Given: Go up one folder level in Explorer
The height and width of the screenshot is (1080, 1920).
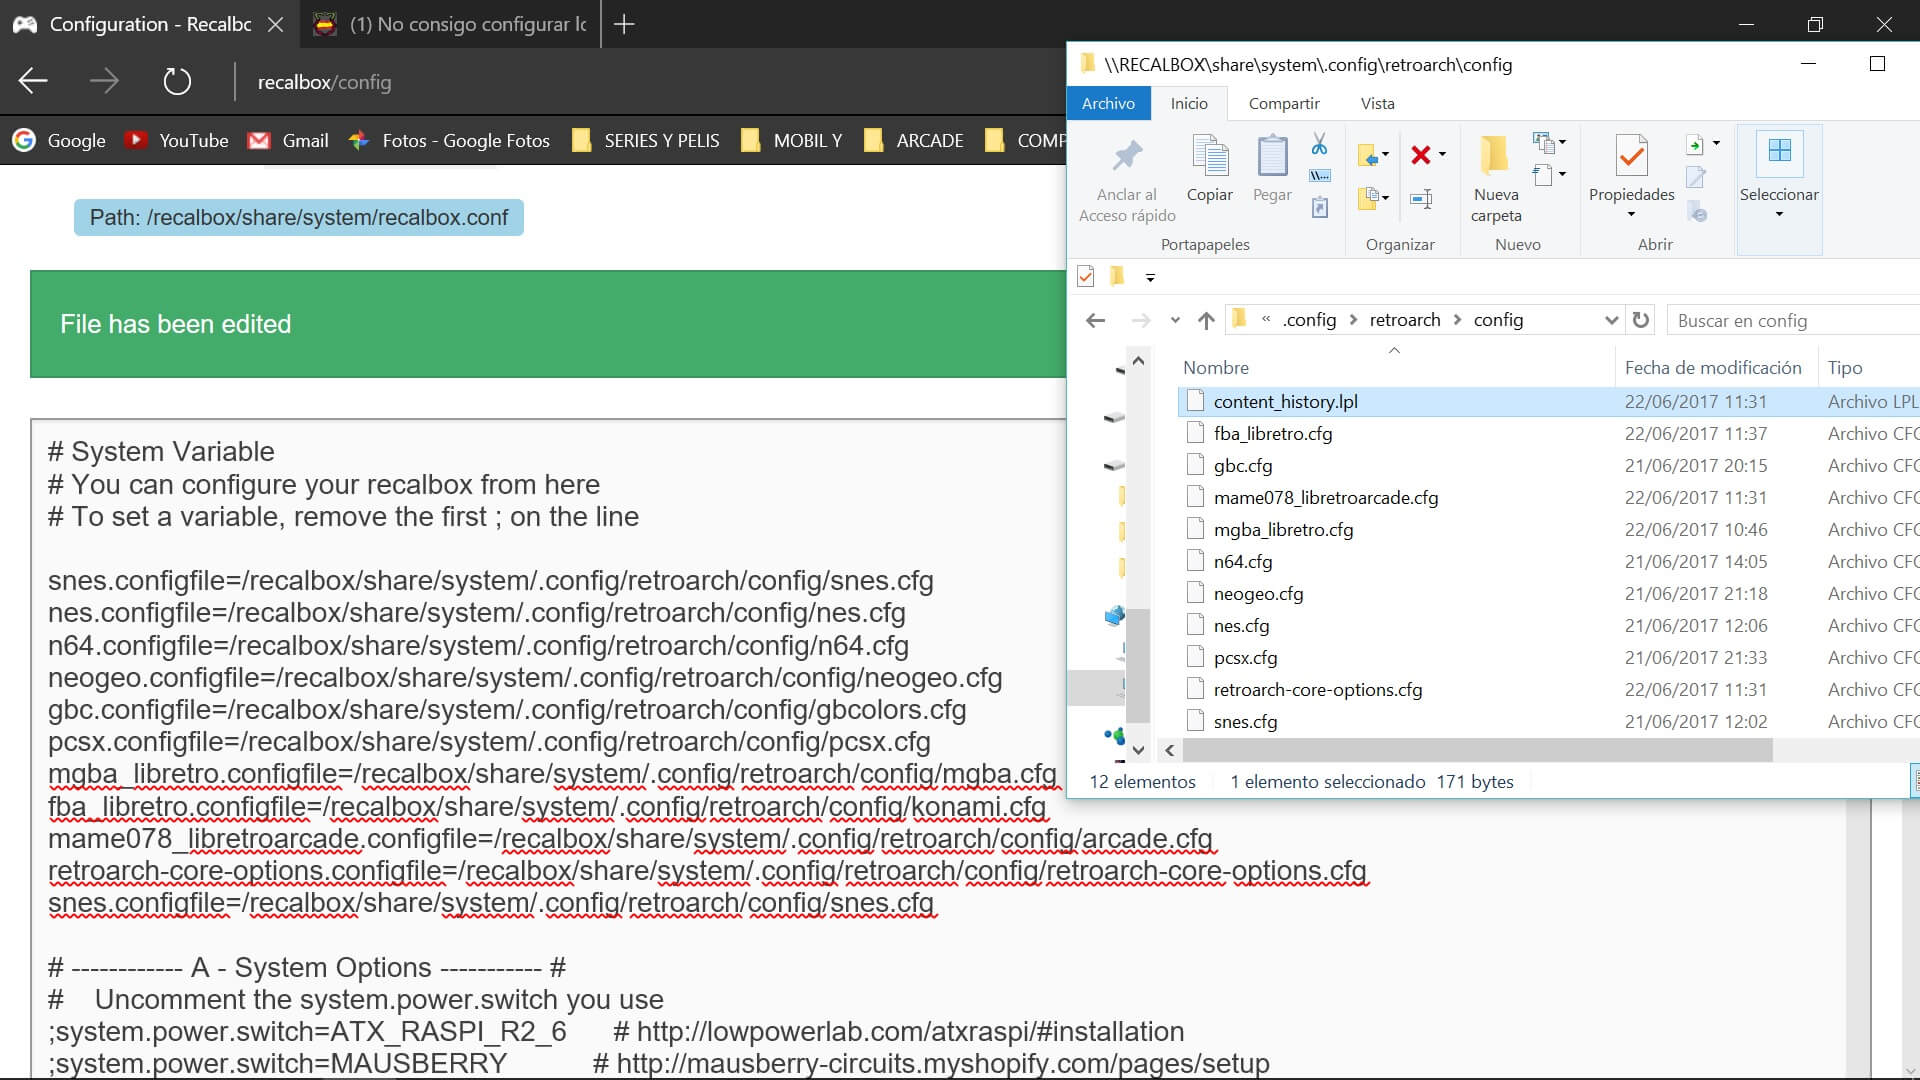Looking at the screenshot, I should 1206,320.
